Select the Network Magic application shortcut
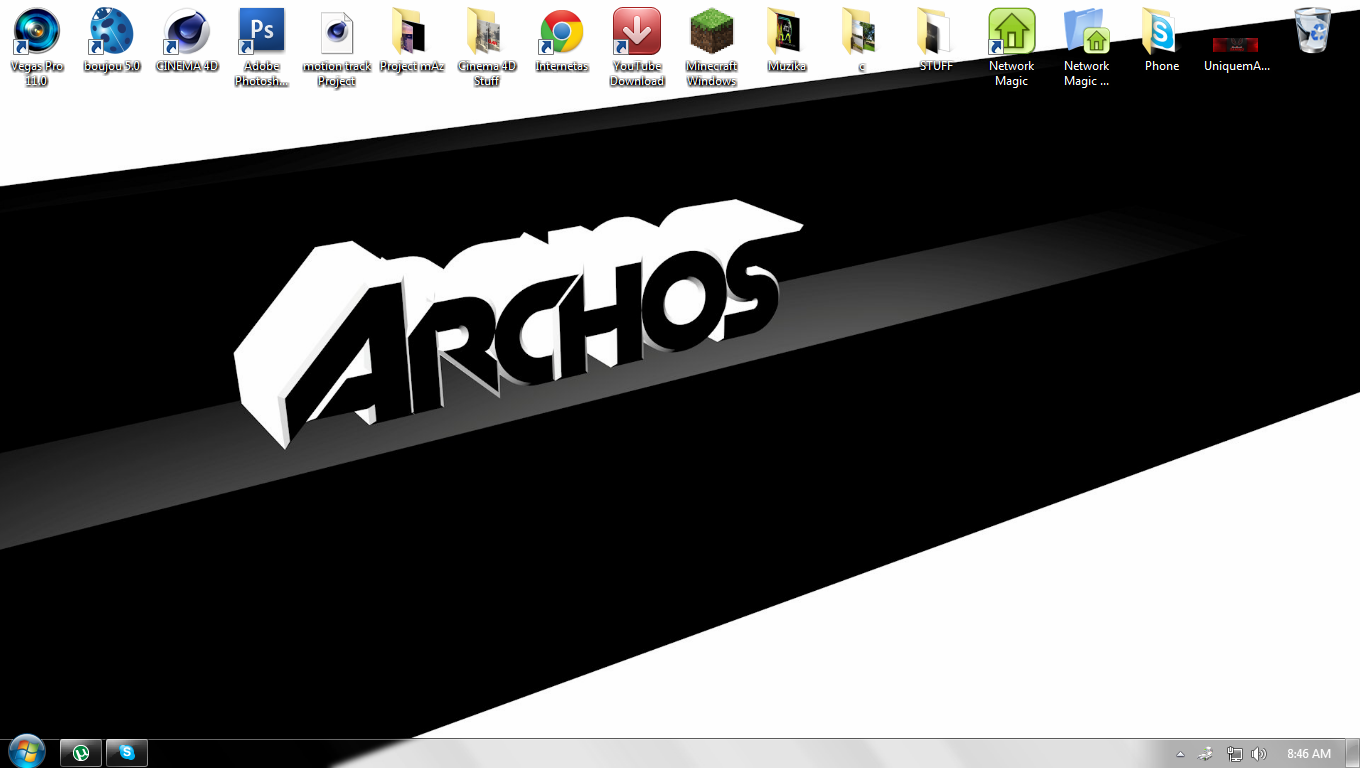Screen dimensions: 1360x768 point(1012,47)
